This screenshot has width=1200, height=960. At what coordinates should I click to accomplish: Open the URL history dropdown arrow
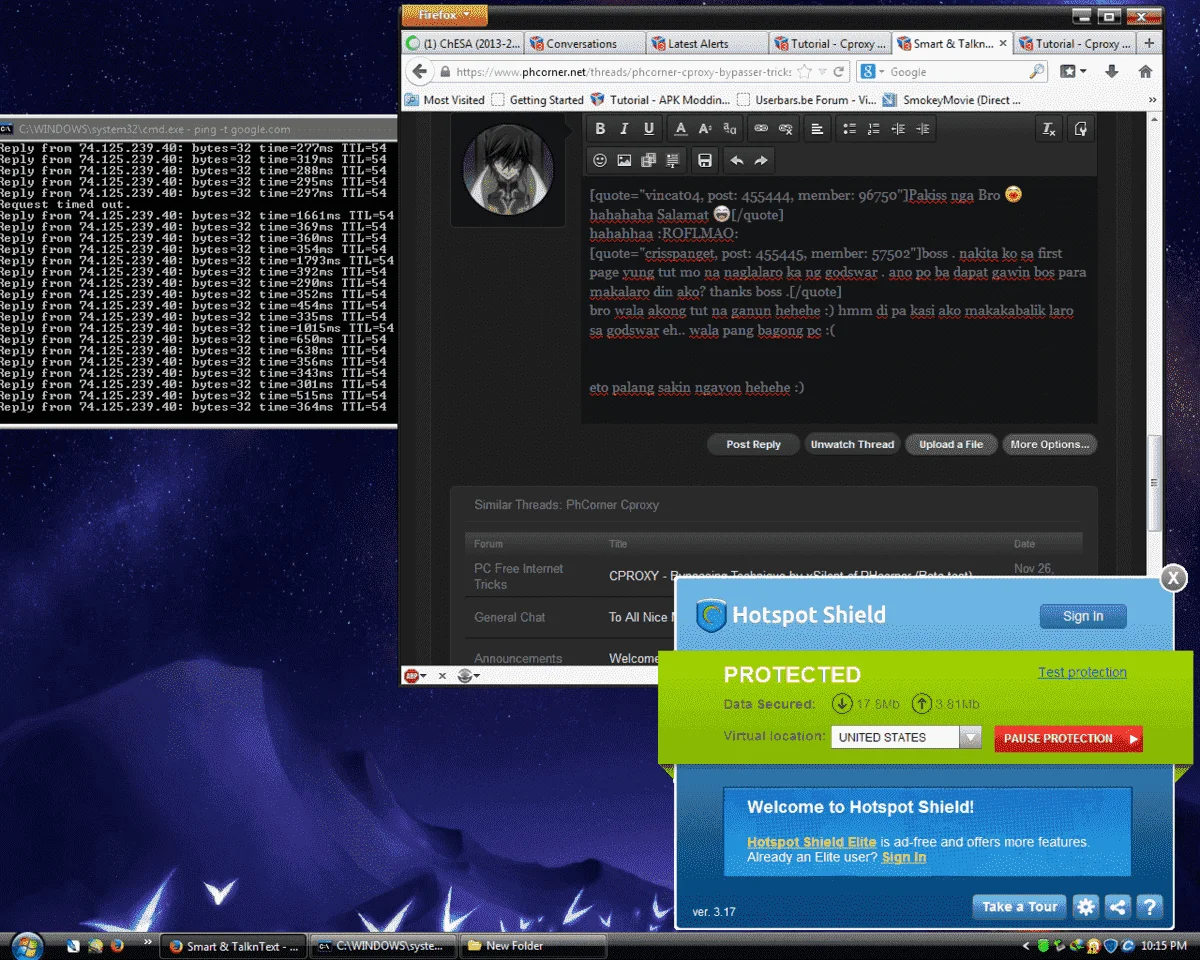click(x=822, y=72)
